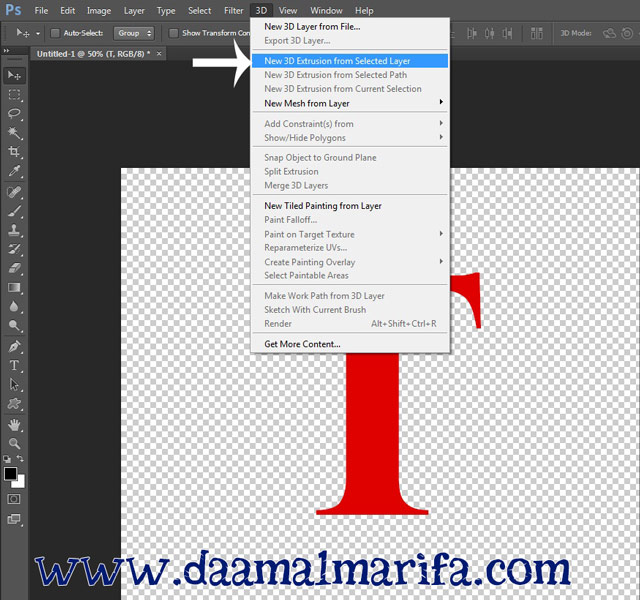Choose Split Extrusion in the menu
This screenshot has height=600, width=640.
[350, 171]
